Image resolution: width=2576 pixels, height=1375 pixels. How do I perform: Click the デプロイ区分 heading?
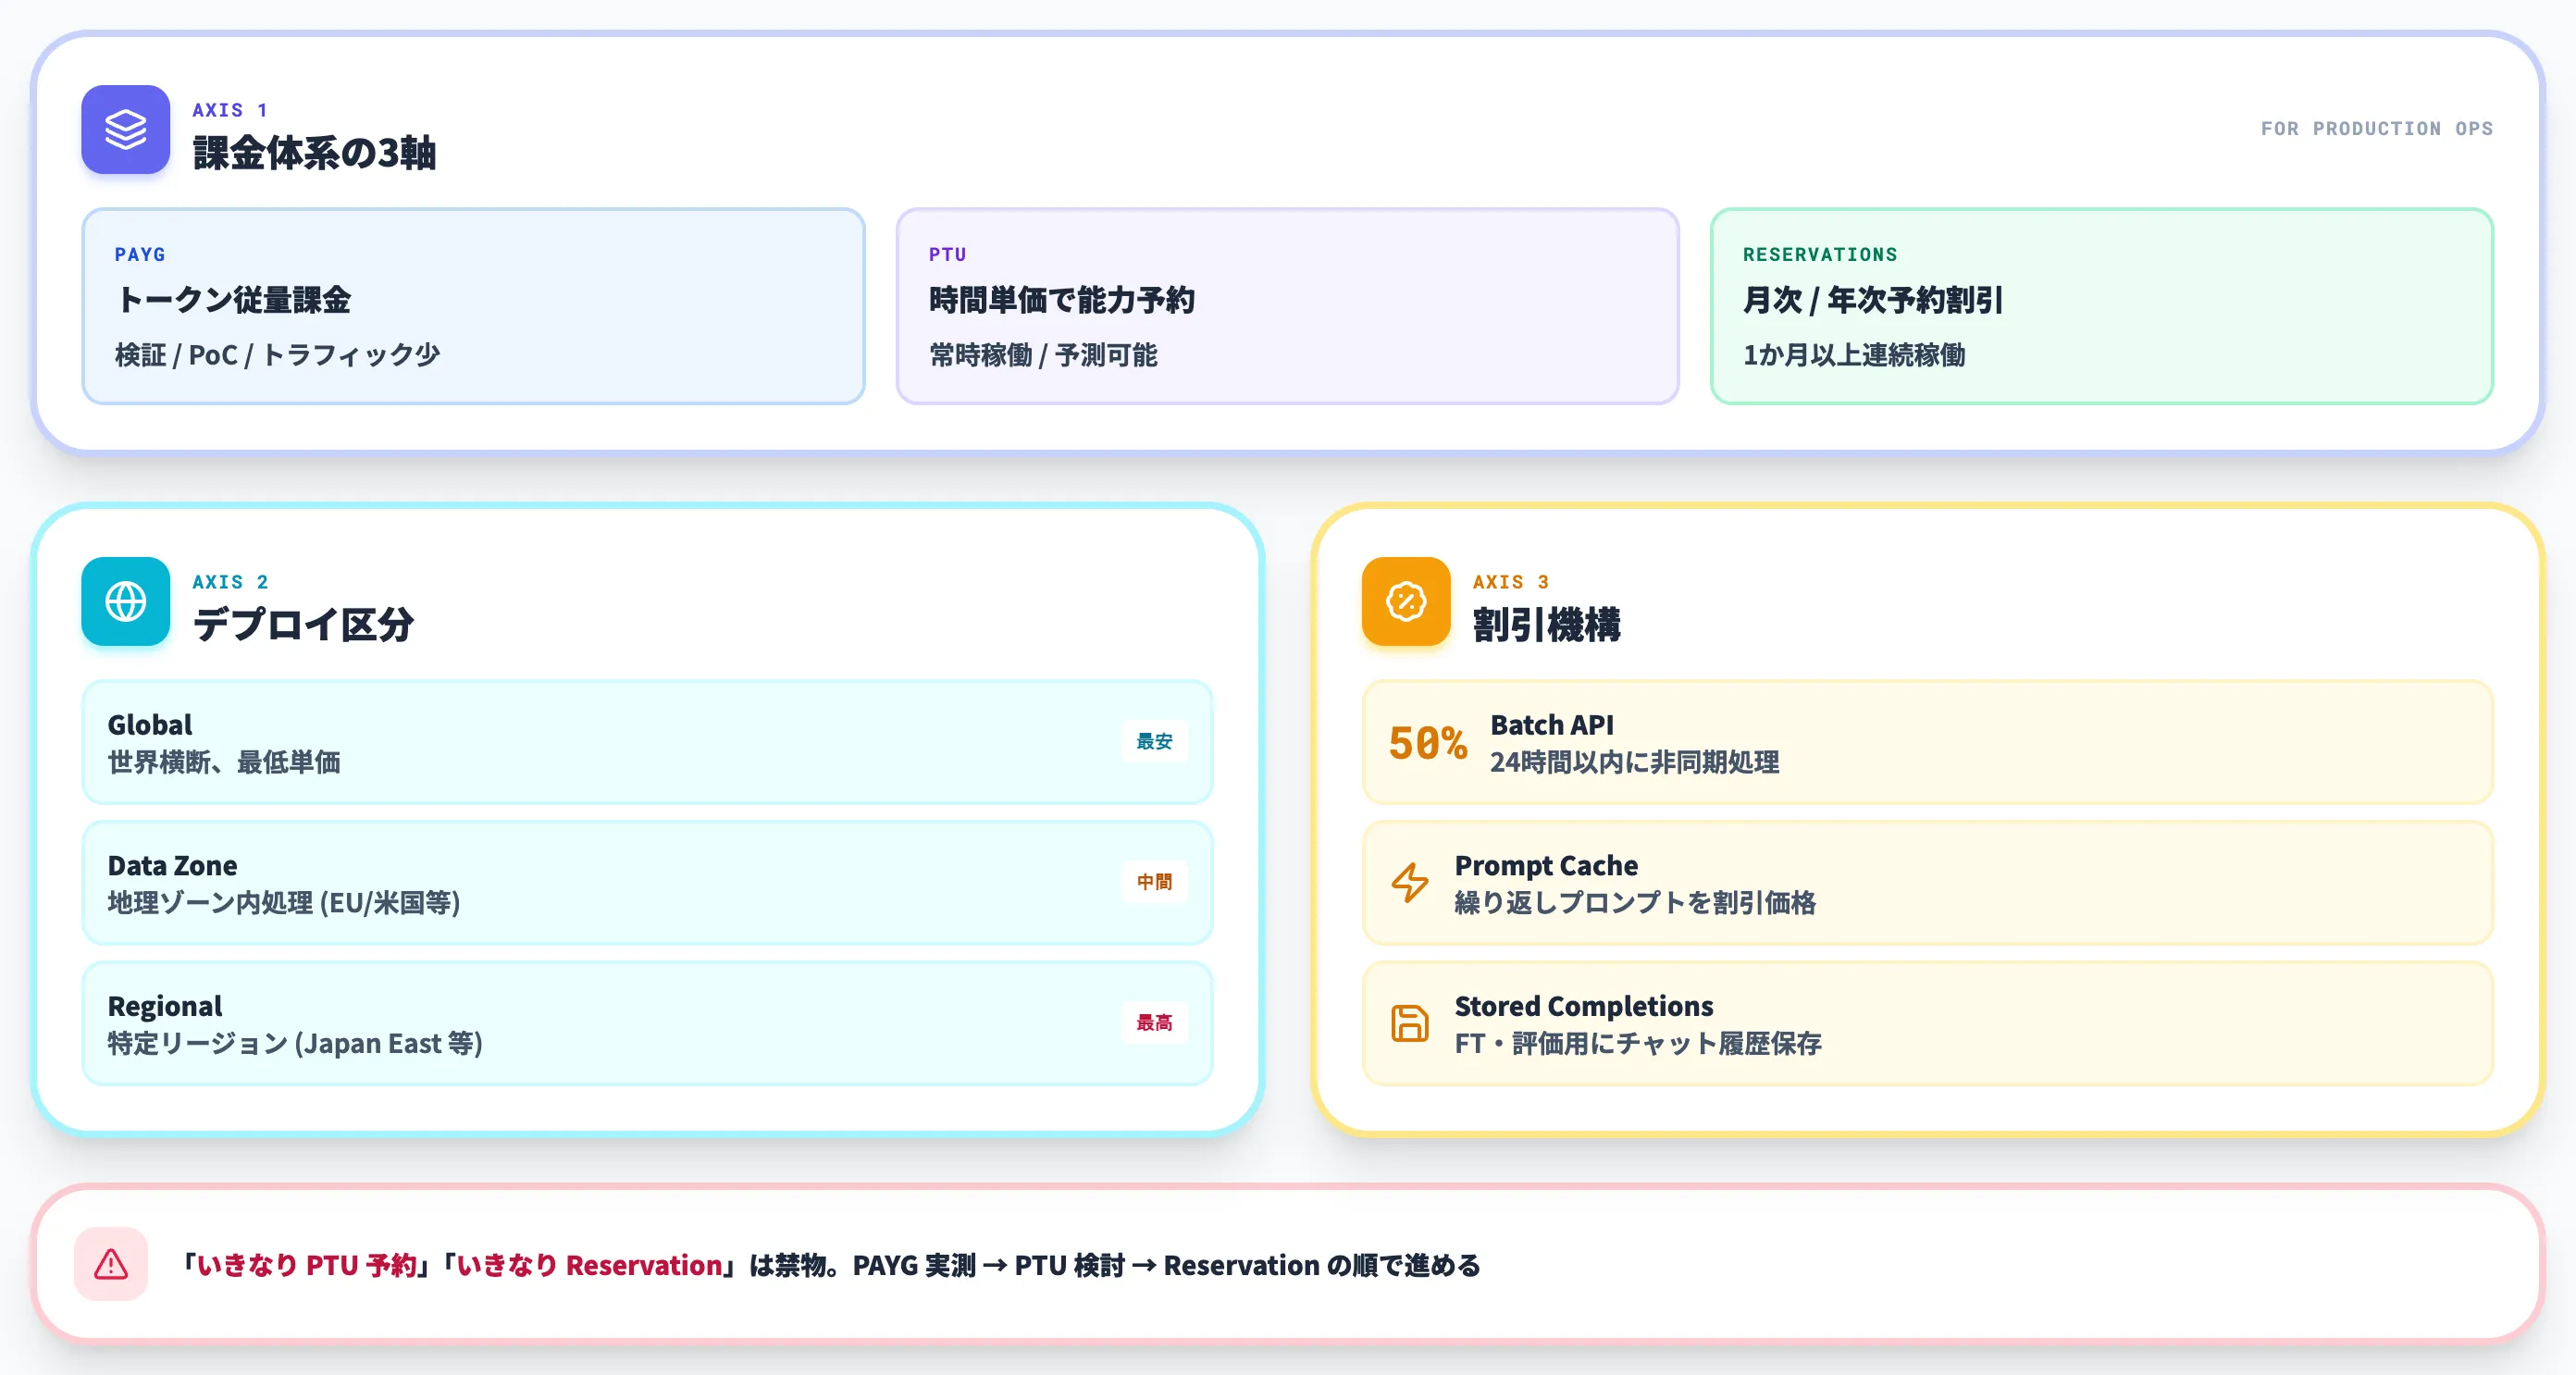303,625
